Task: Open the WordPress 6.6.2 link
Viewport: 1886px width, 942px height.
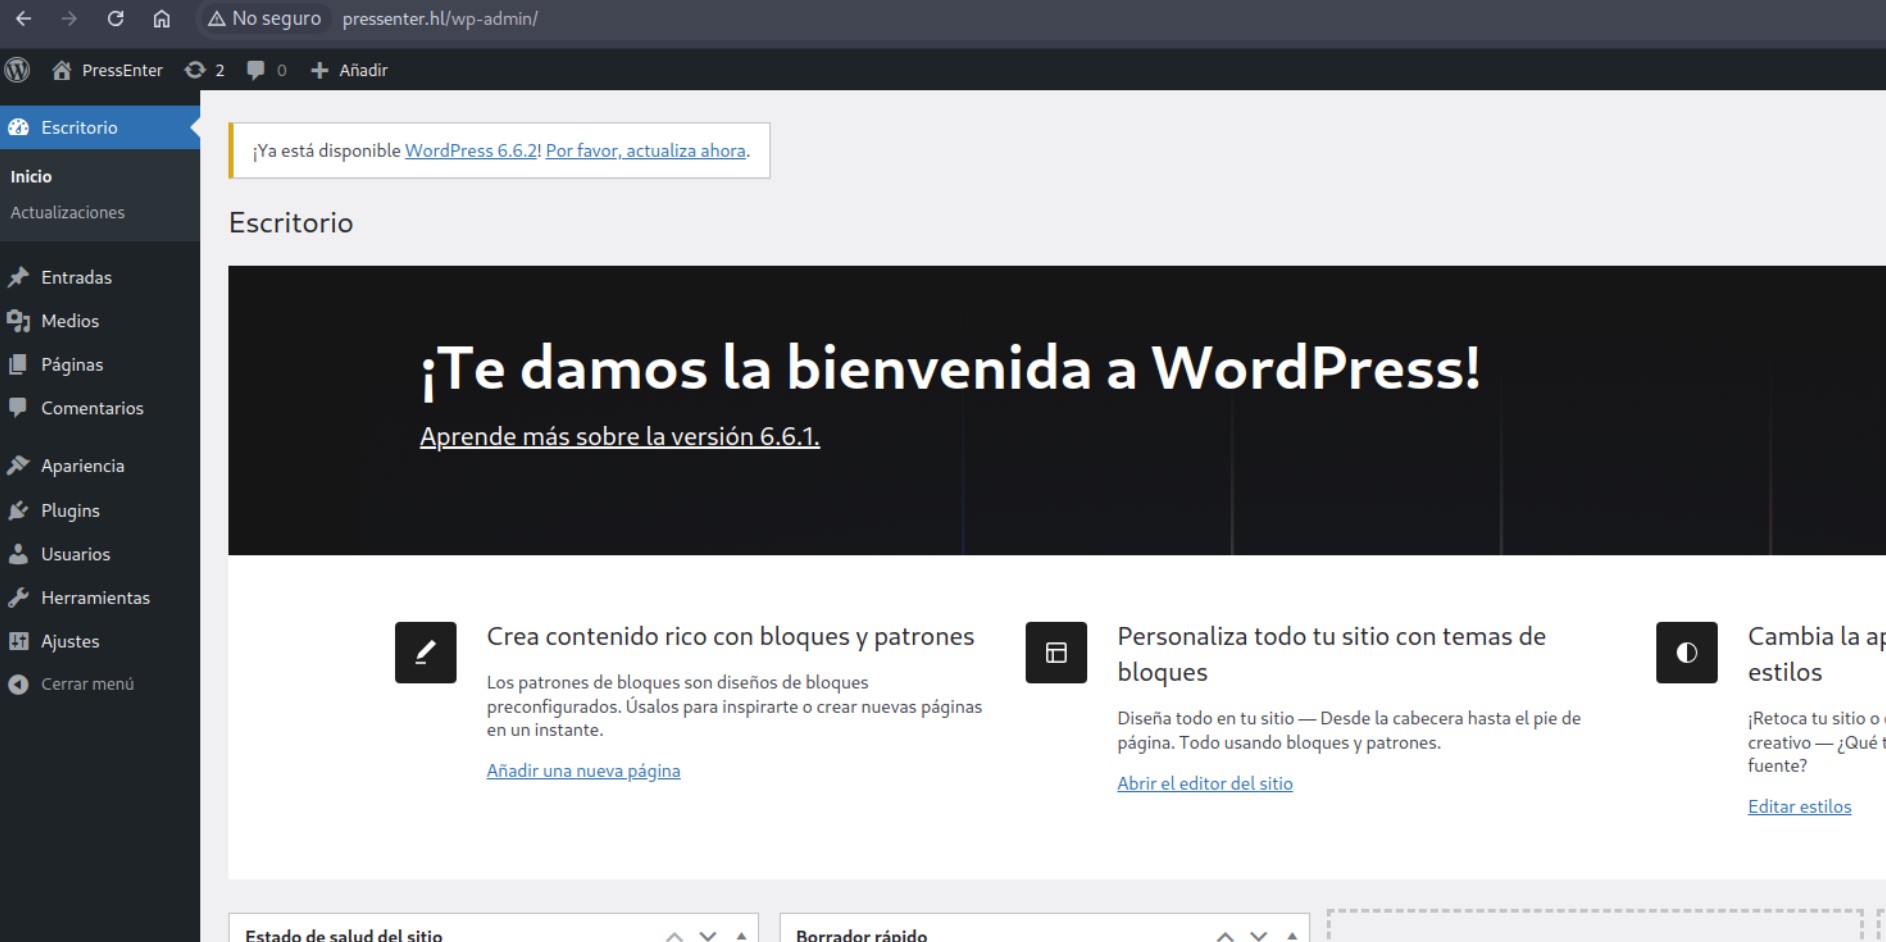Action: pyautogui.click(x=472, y=150)
